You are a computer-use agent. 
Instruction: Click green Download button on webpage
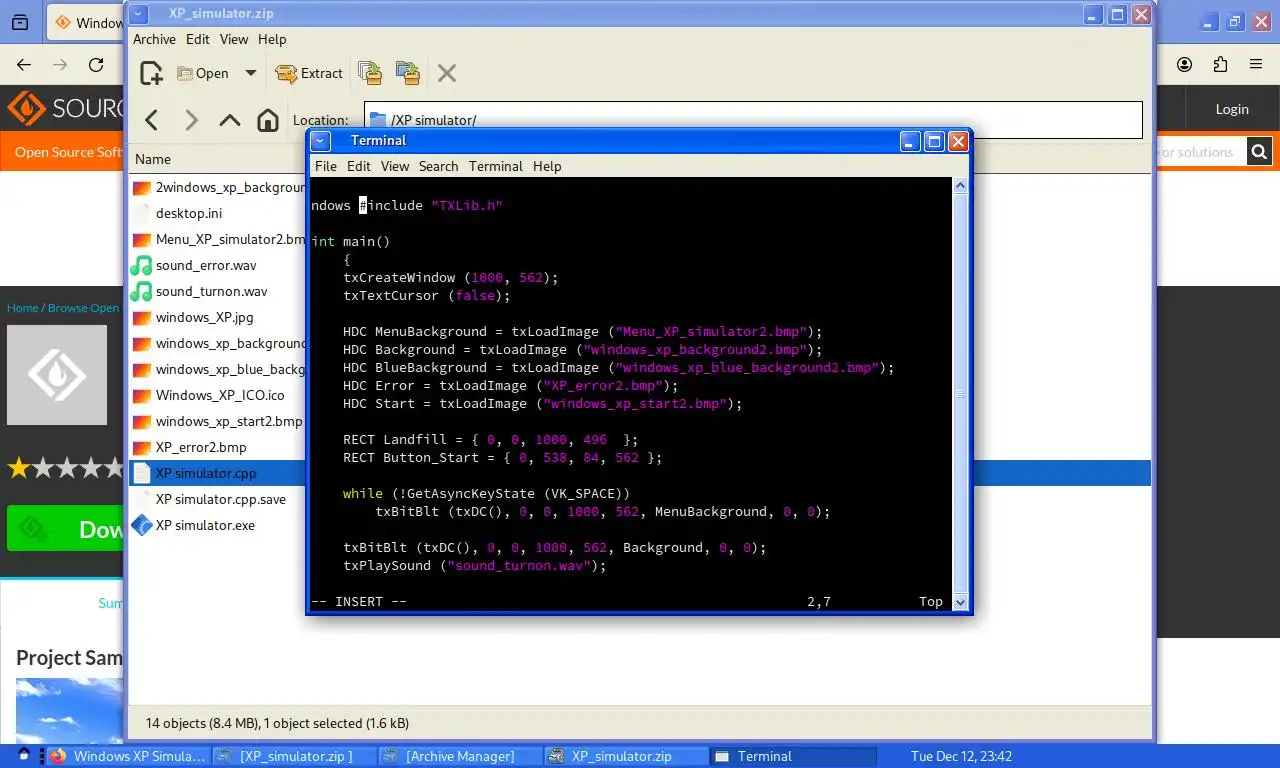(x=67, y=529)
